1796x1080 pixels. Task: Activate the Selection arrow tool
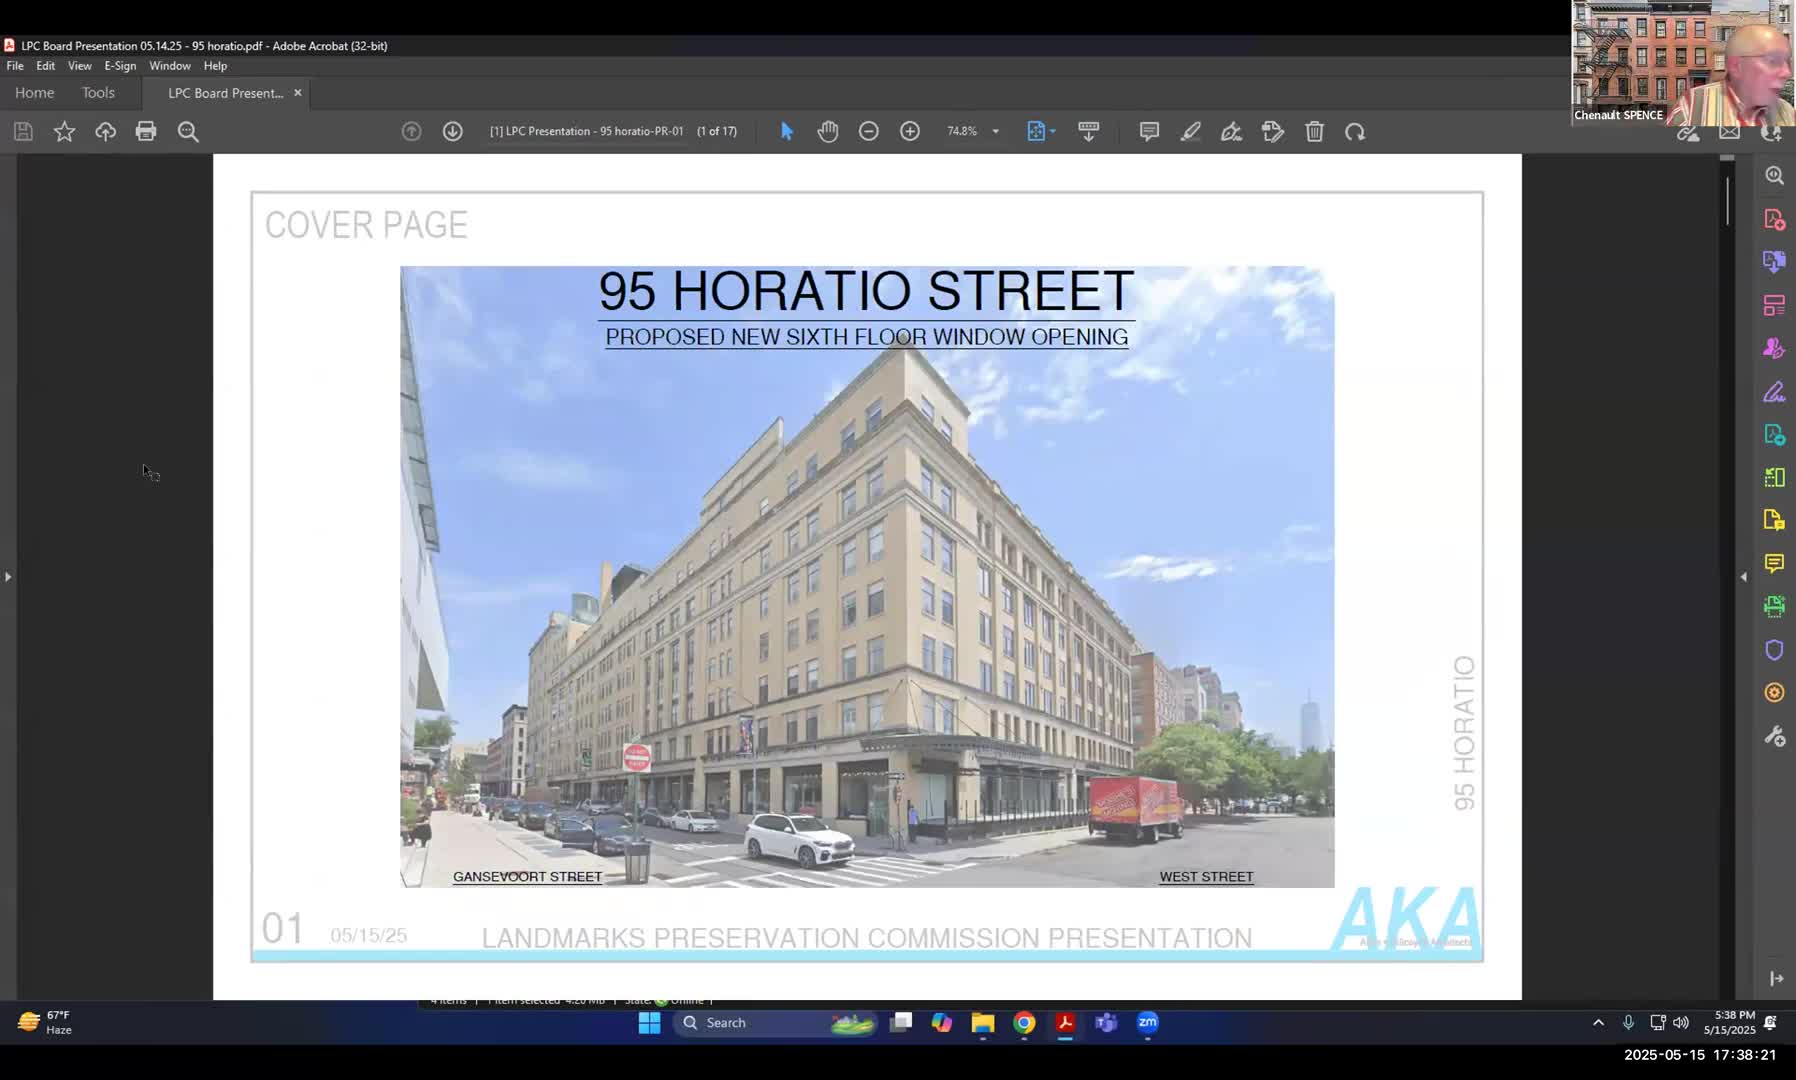point(786,131)
